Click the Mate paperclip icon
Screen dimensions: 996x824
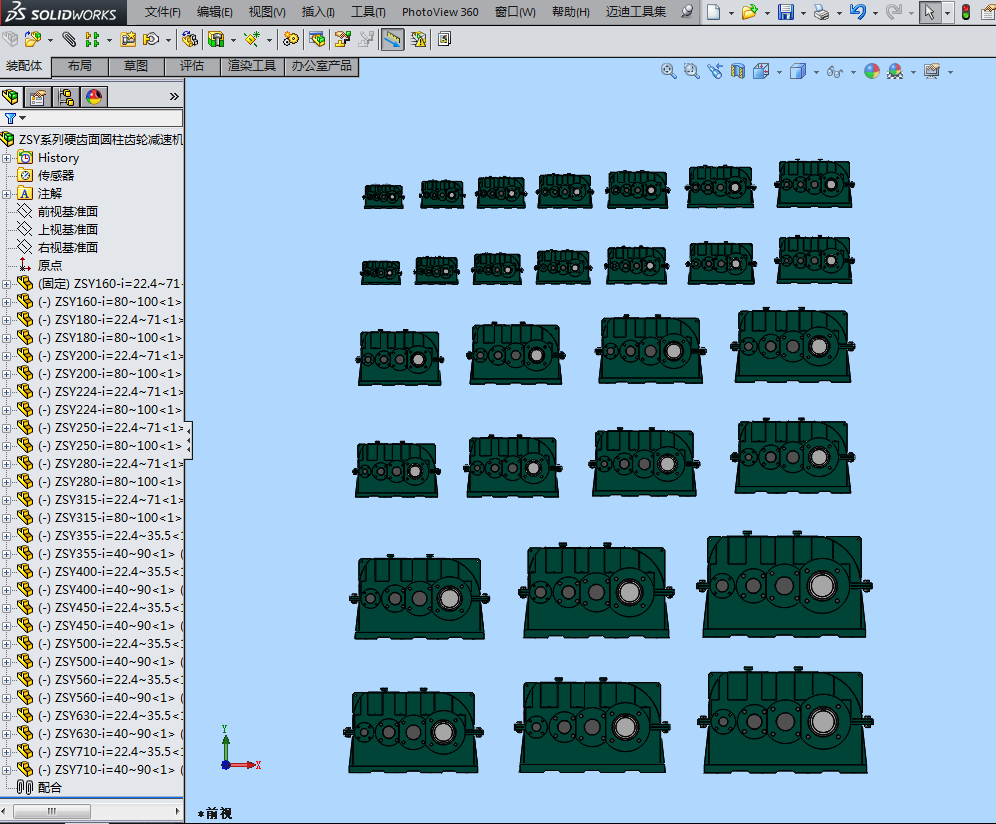click(69, 39)
